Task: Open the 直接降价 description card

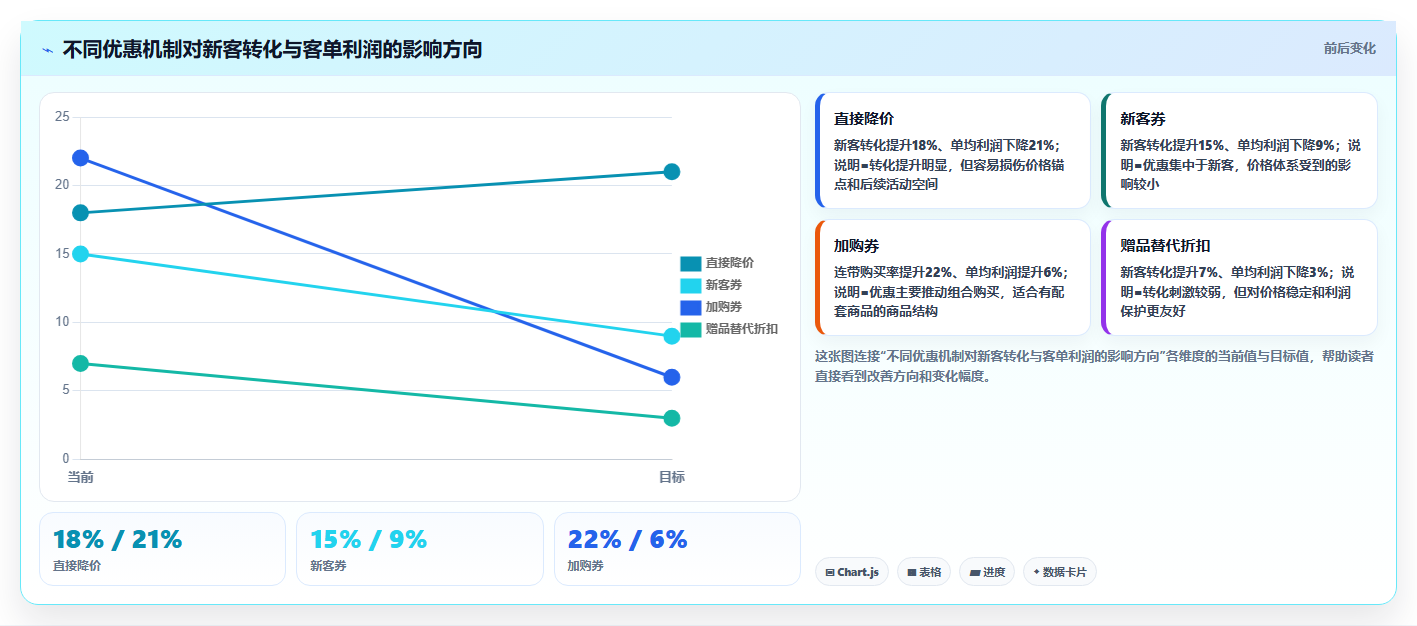Action: 953,150
